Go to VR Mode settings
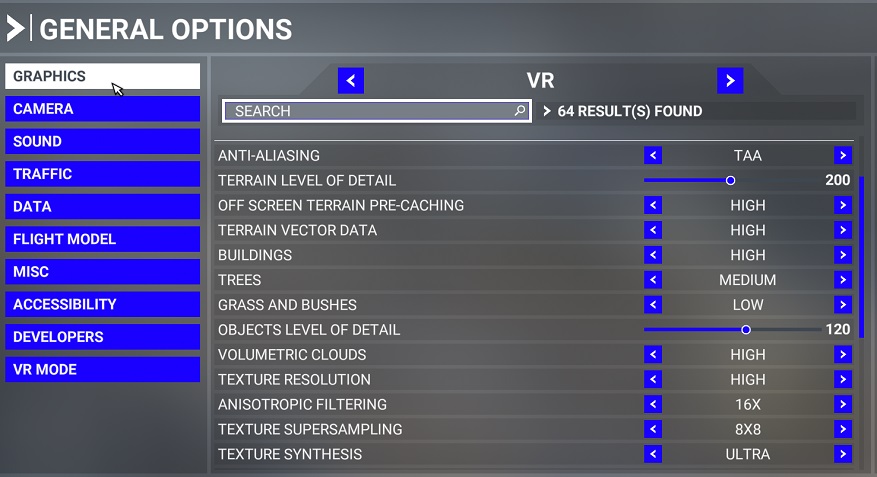877x477 pixels. pos(102,369)
